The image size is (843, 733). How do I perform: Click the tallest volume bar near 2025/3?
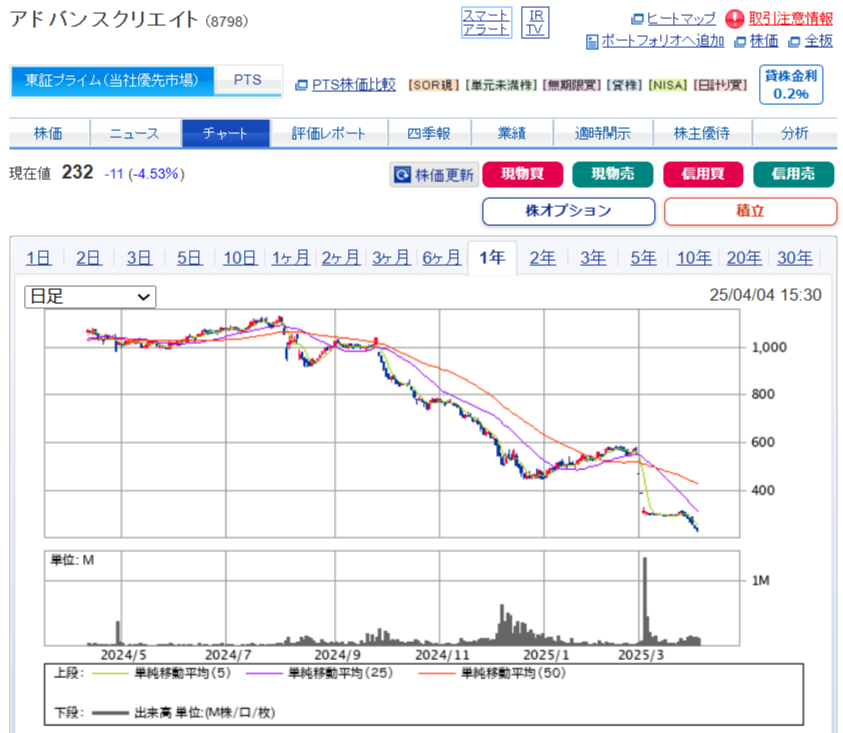(x=645, y=601)
